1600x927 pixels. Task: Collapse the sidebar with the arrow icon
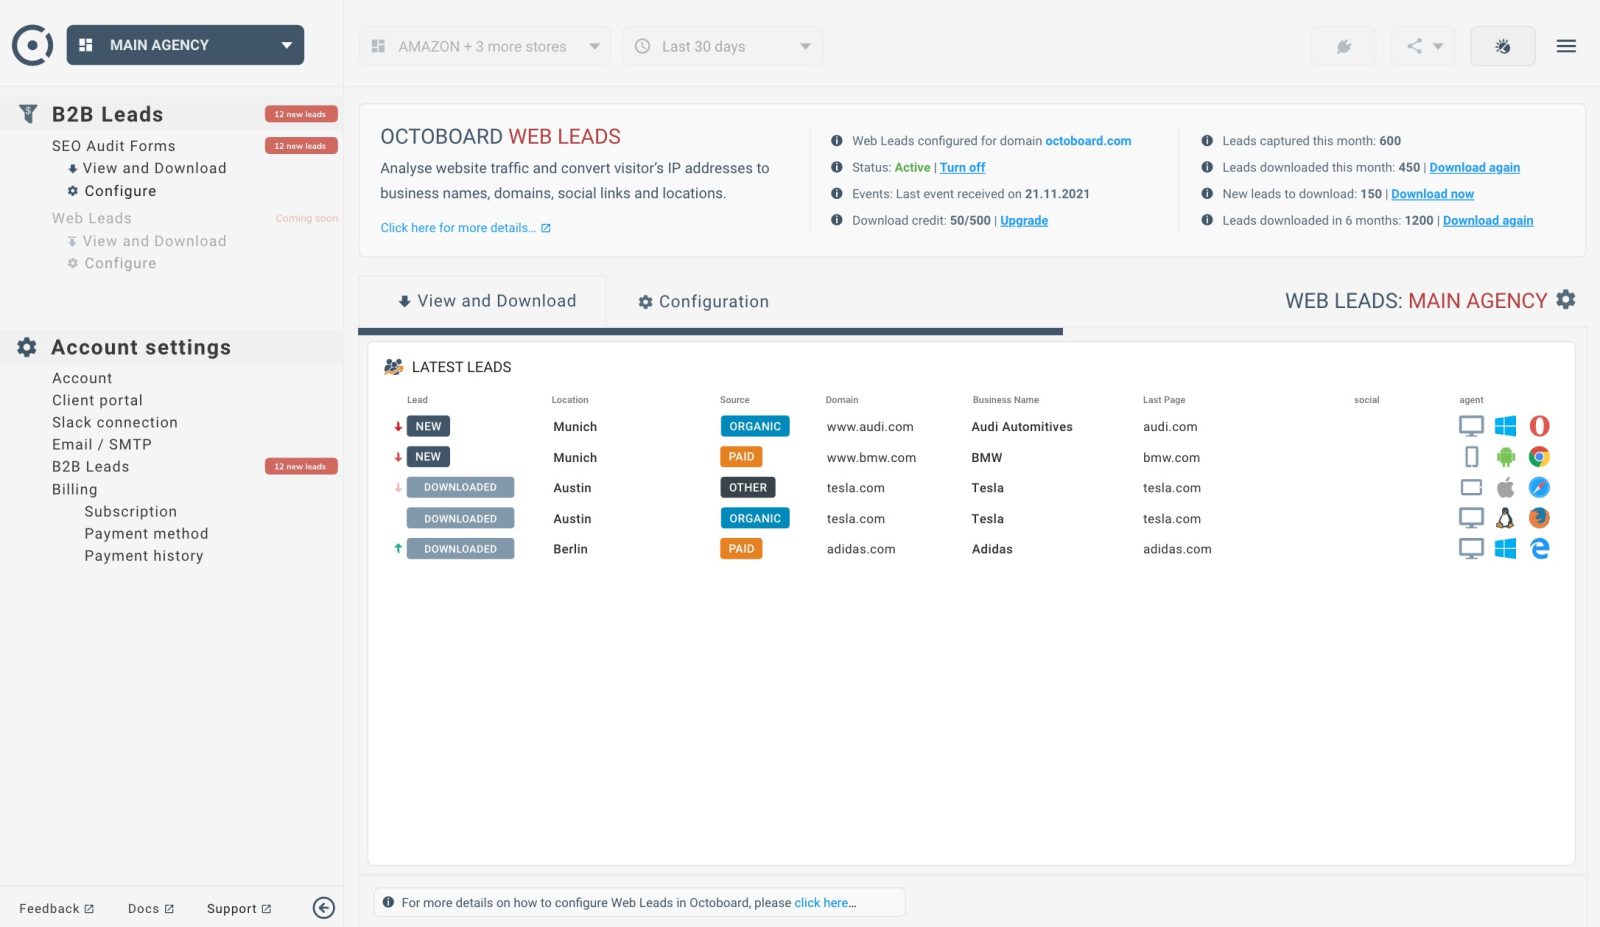324,907
